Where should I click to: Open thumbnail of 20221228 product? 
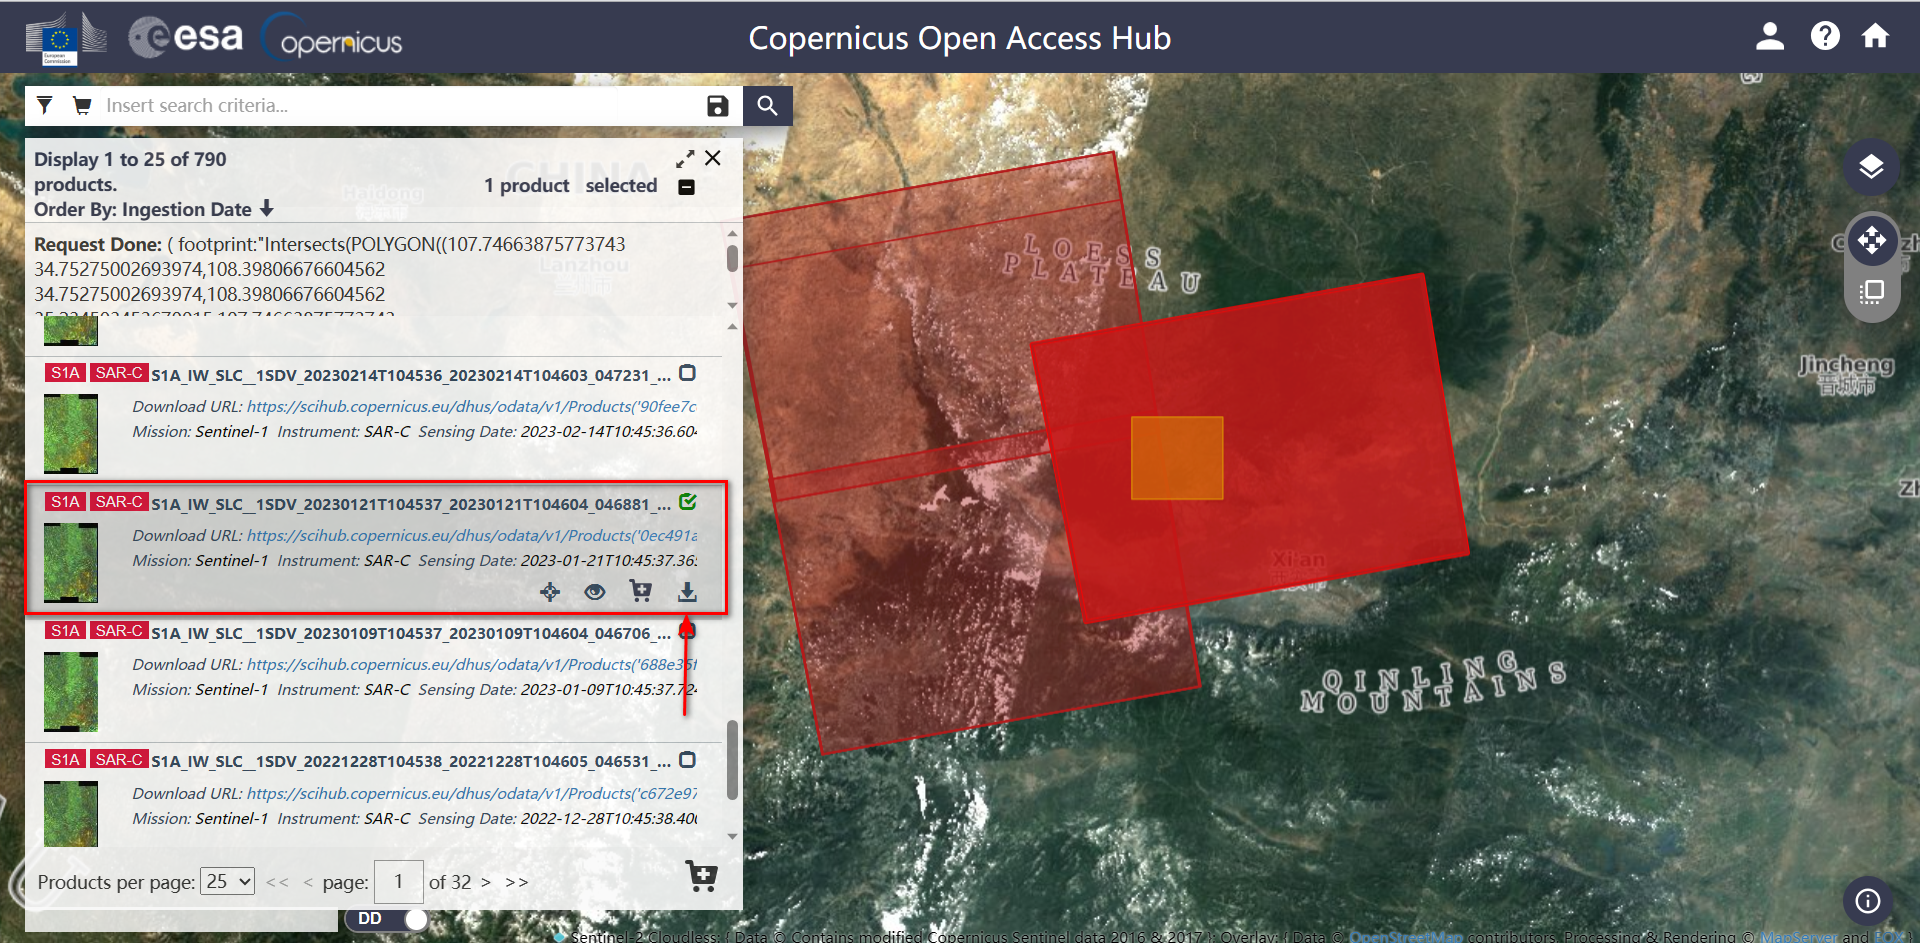pos(71,814)
